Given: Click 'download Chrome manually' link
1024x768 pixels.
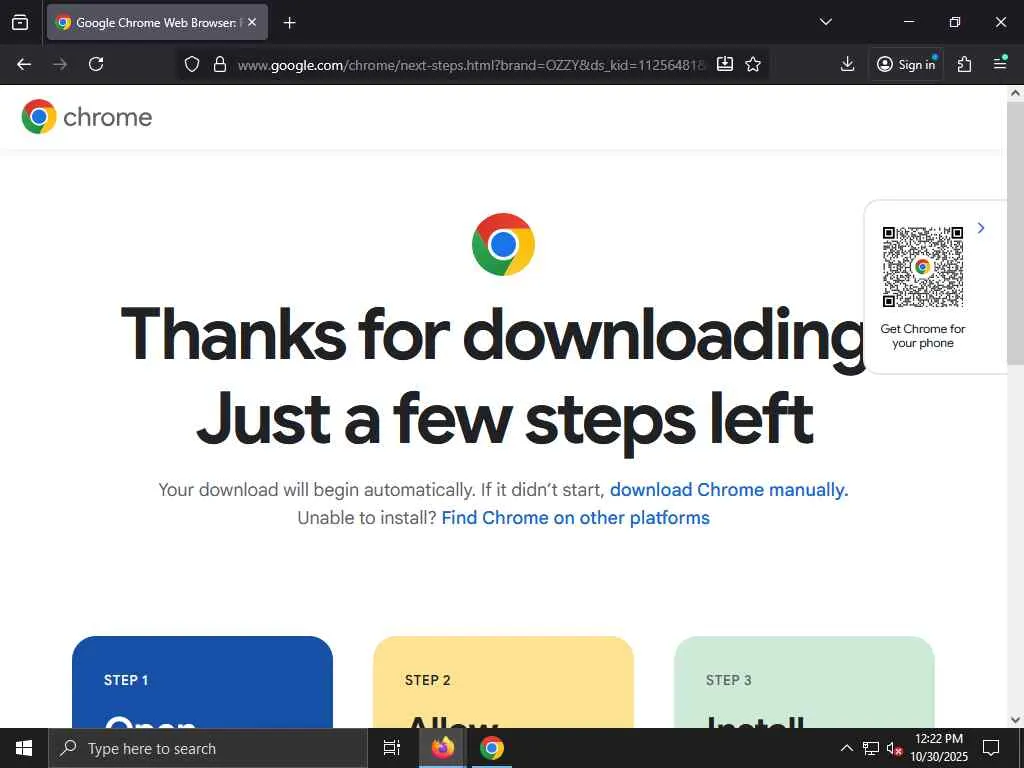Looking at the screenshot, I should click(729, 490).
